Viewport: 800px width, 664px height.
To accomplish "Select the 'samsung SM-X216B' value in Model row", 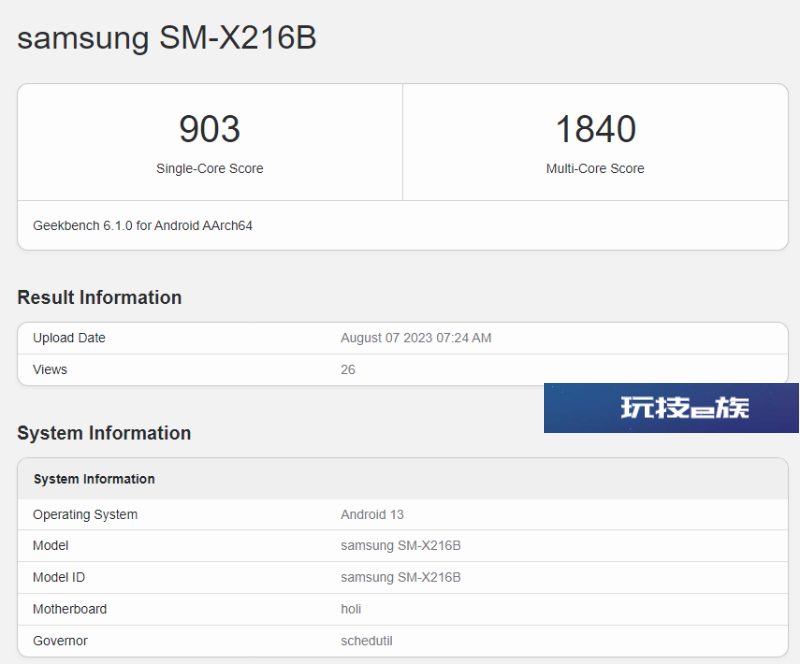I will (401, 546).
